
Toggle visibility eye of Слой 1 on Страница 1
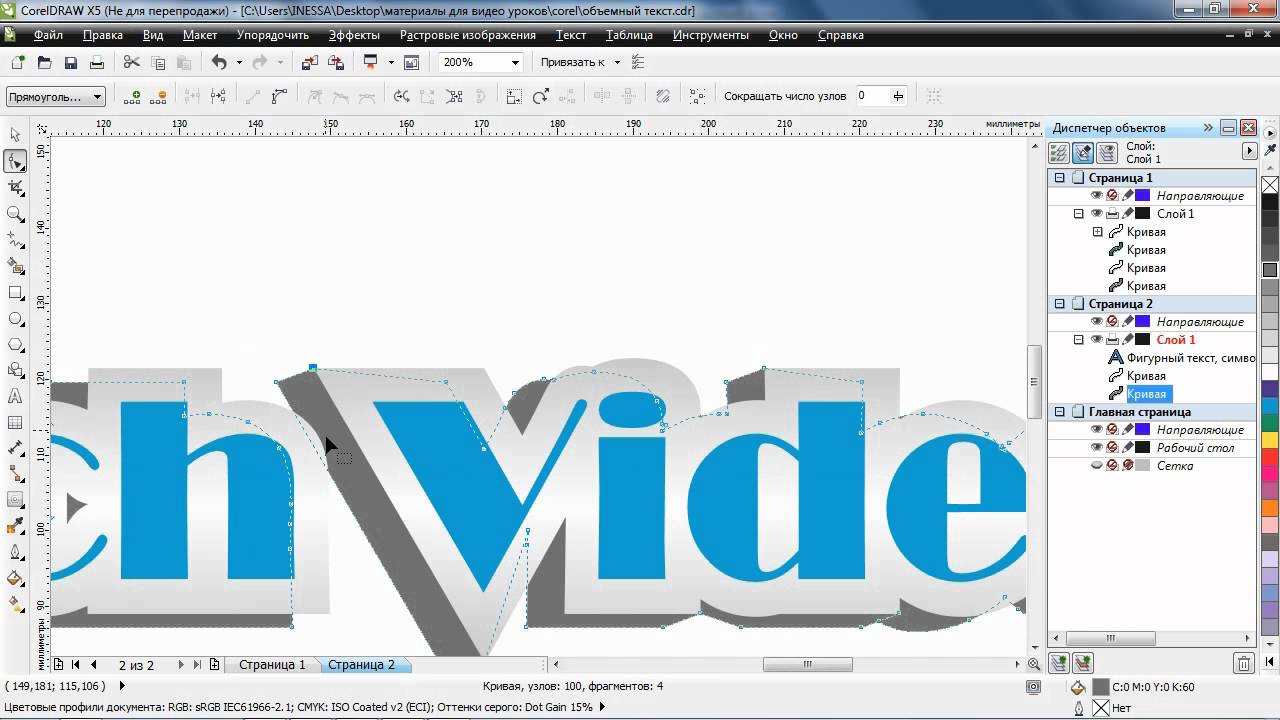pyautogui.click(x=1096, y=214)
